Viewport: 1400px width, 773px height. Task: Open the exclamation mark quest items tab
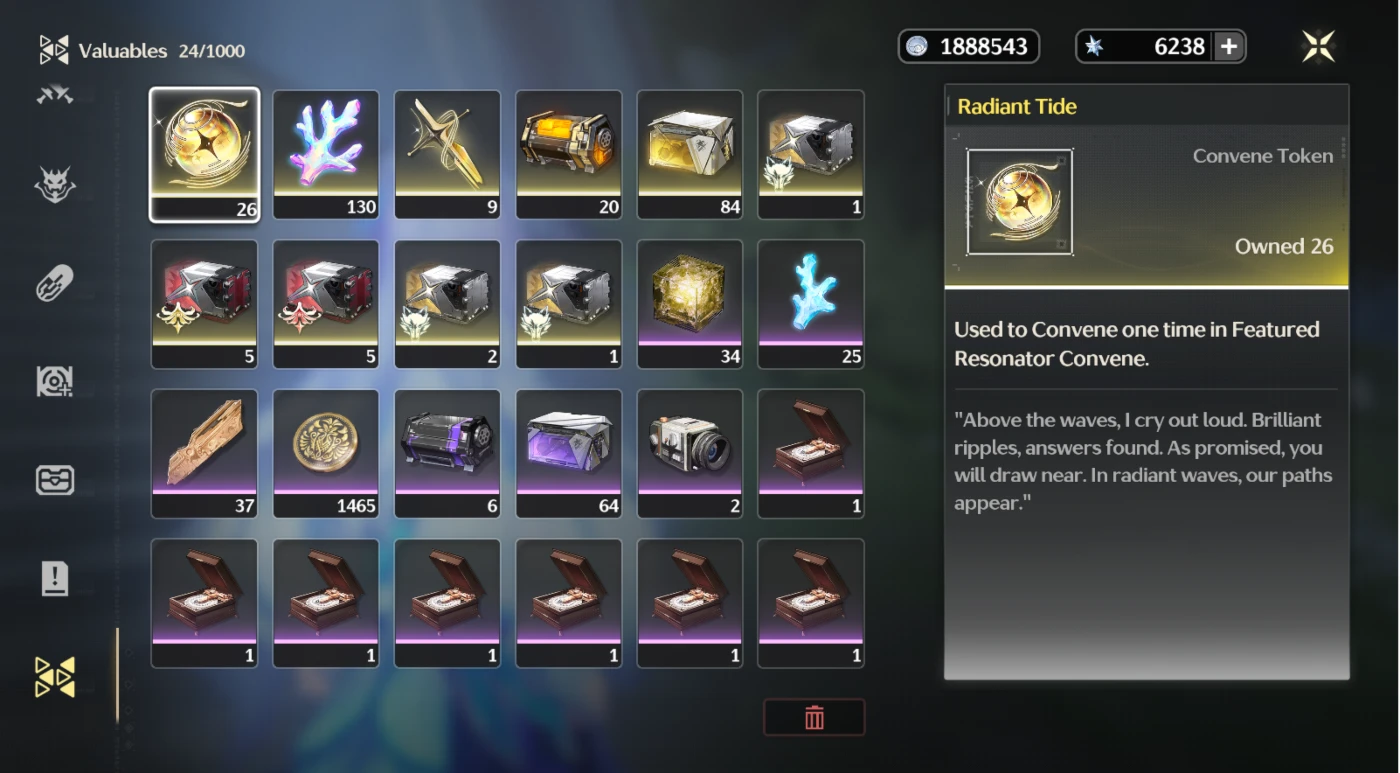(x=55, y=578)
